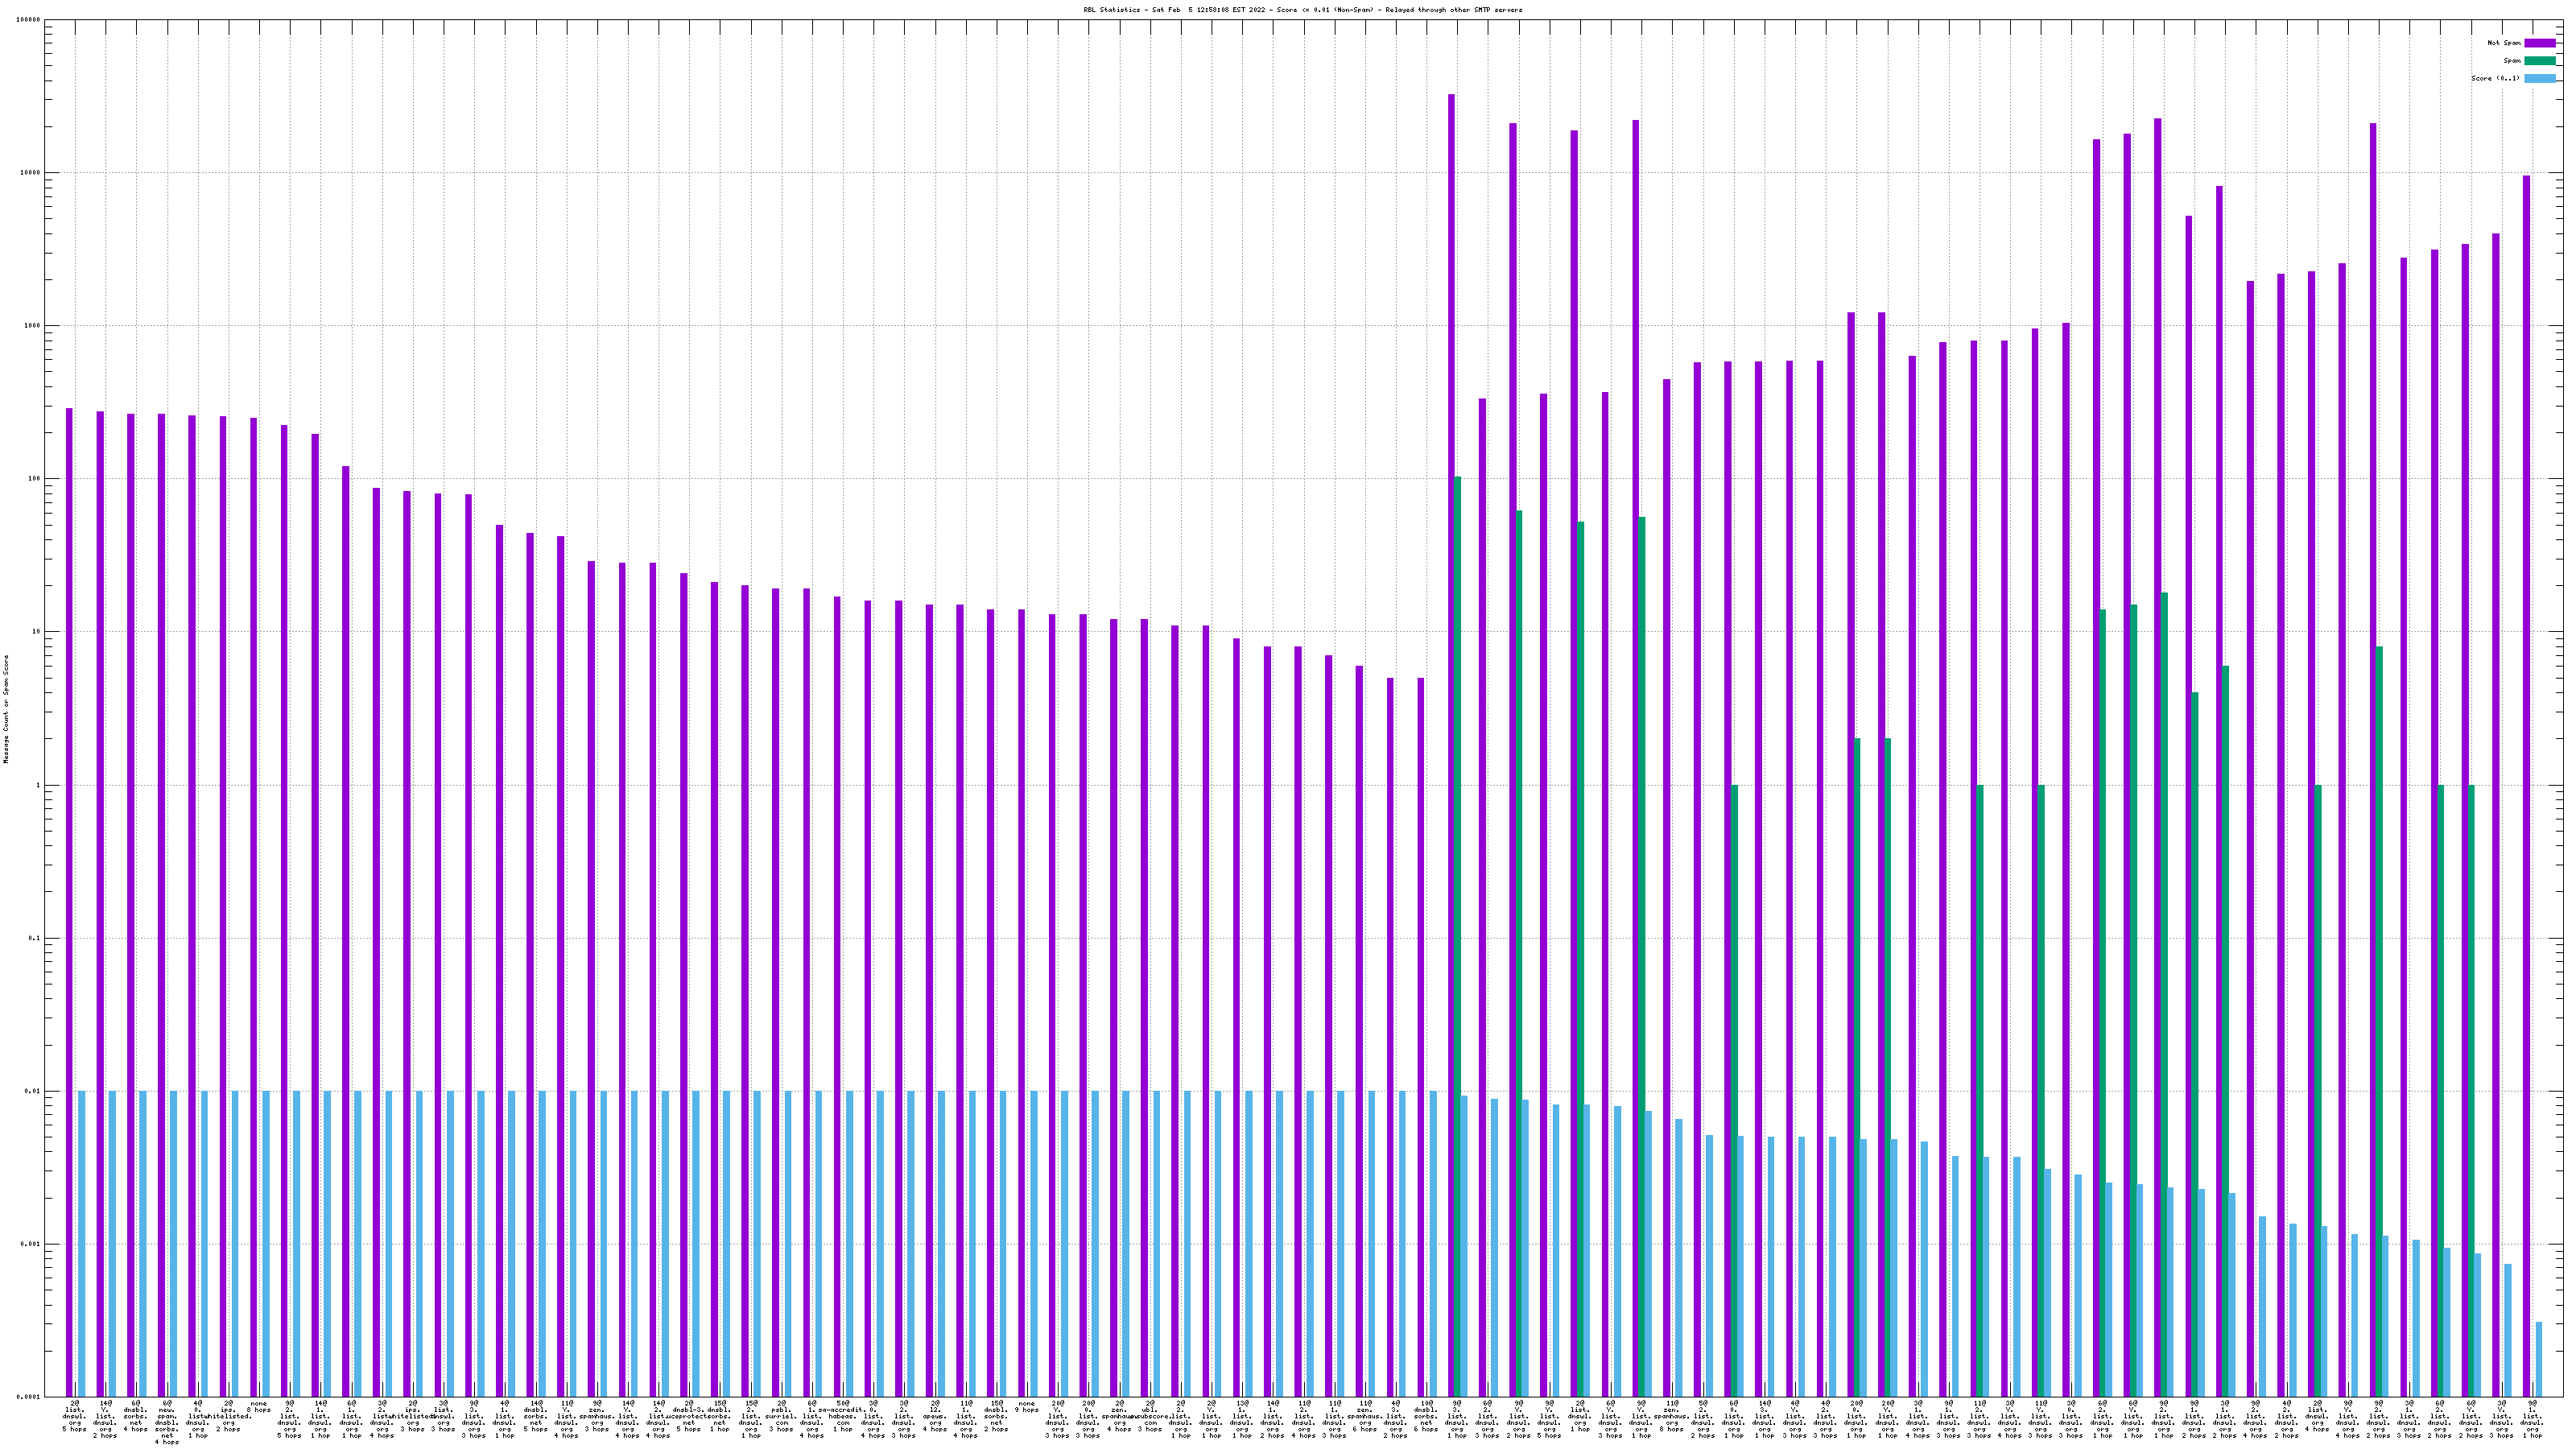Screen dimensions: 2576x1449
Task: Click the 'none 9 hops' x-axis label
Action: (x=1027, y=1407)
